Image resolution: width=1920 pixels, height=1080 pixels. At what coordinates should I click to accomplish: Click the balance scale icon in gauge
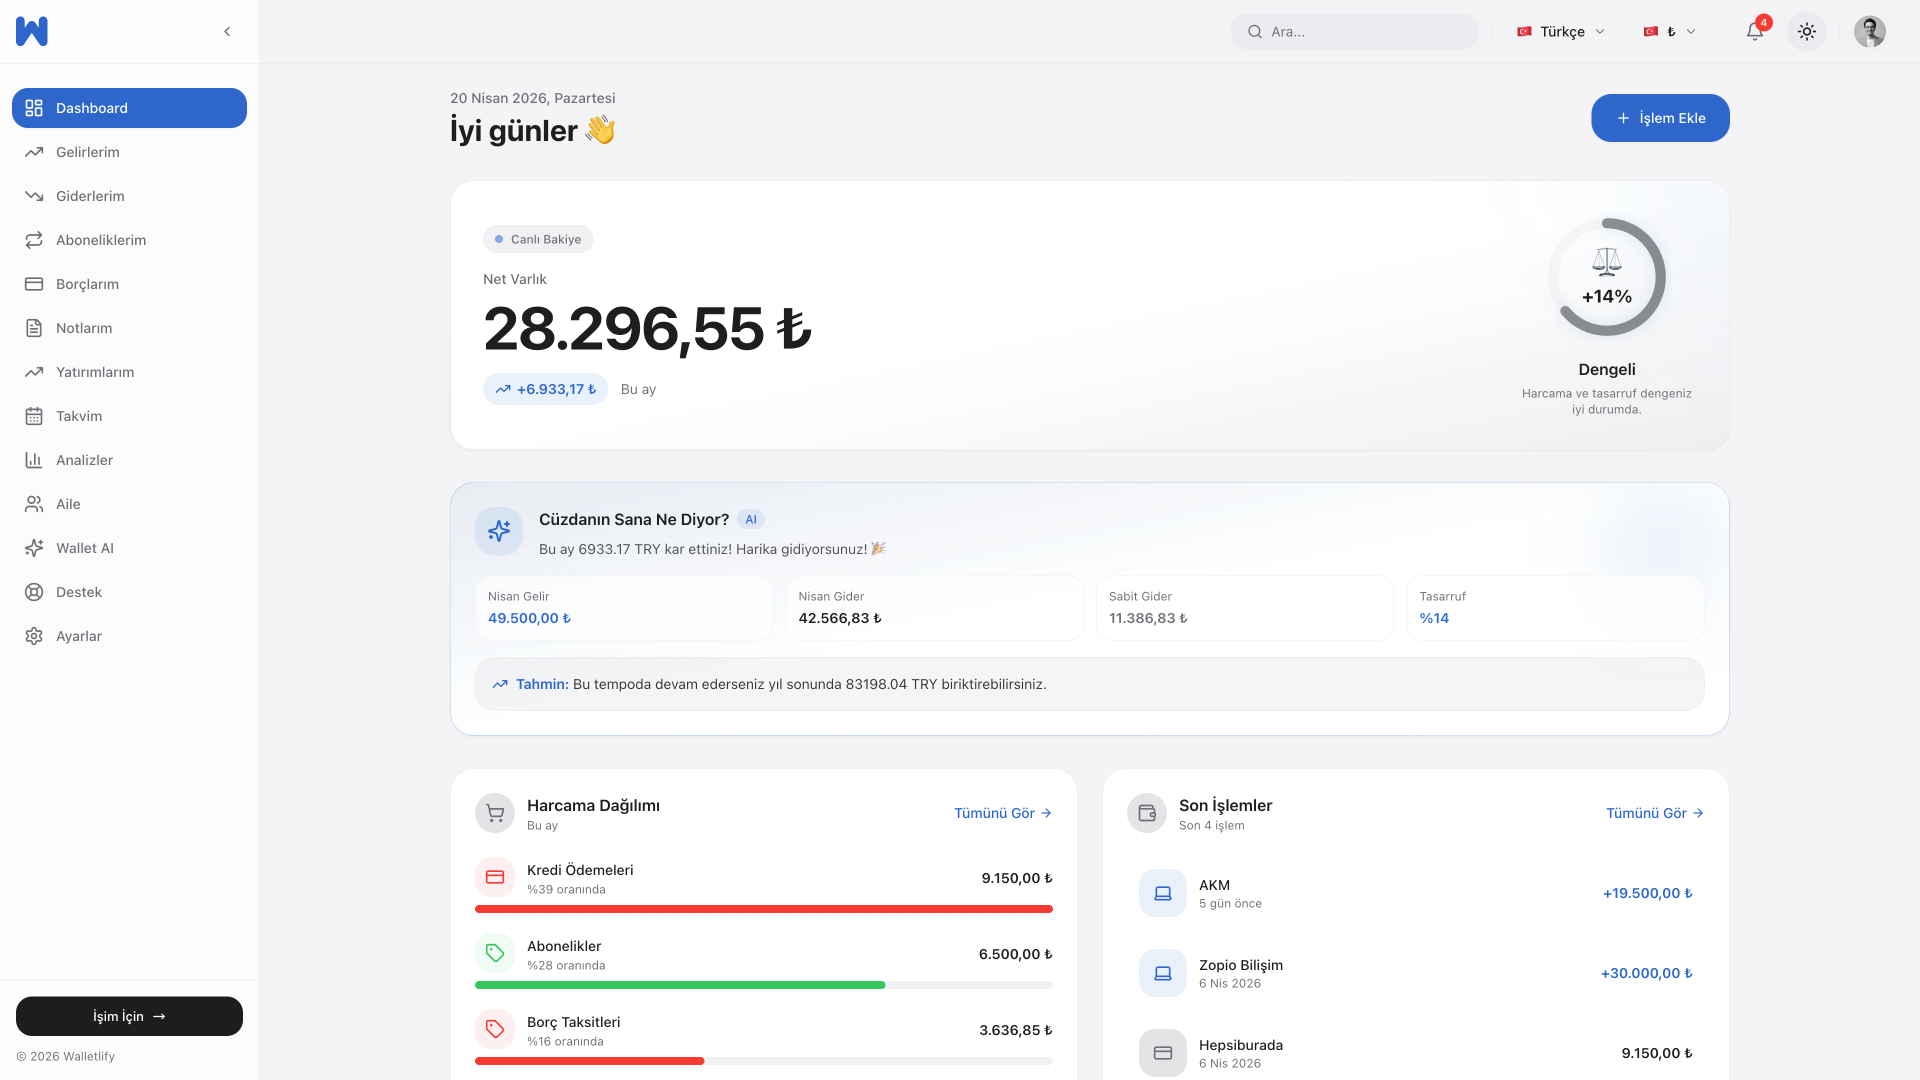point(1606,262)
